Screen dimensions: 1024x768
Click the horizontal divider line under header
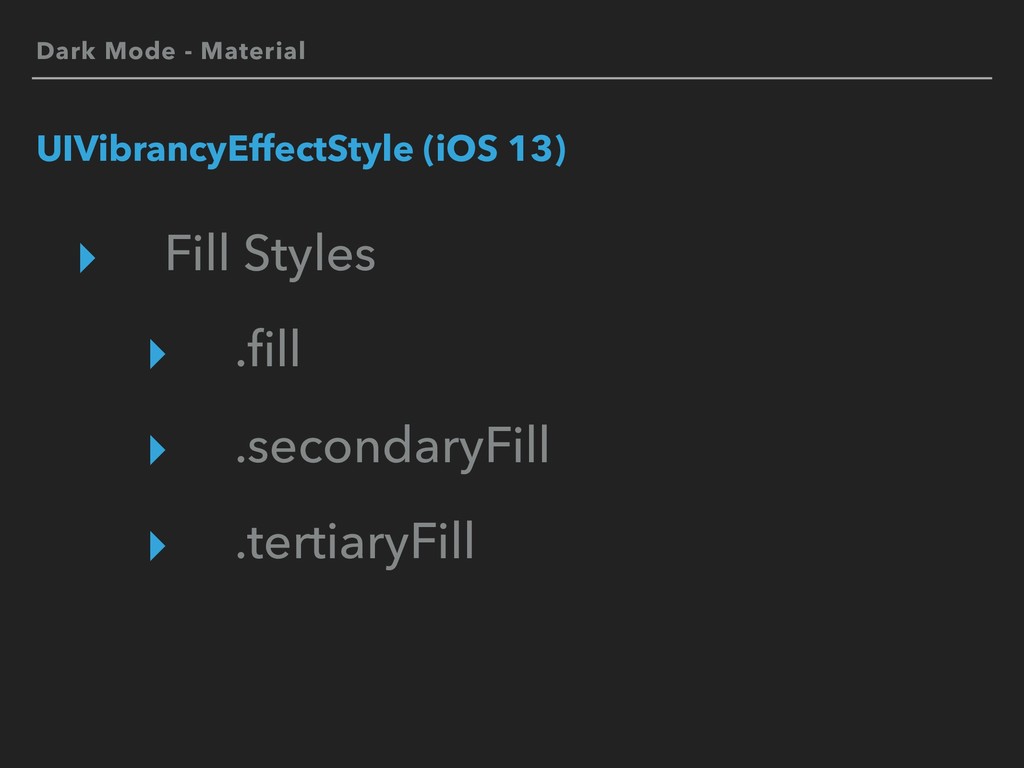512,78
